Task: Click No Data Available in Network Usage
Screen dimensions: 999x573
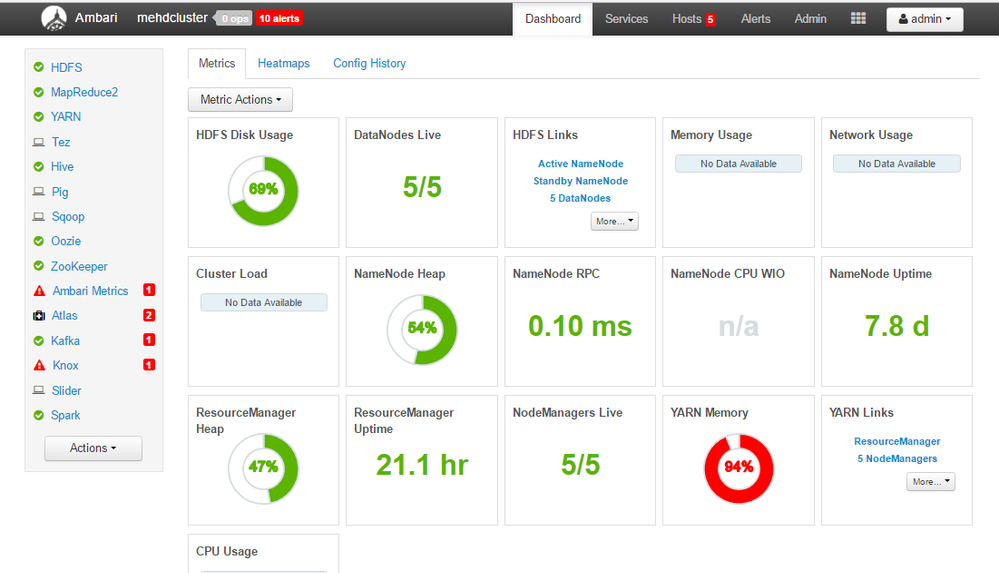Action: pos(896,164)
